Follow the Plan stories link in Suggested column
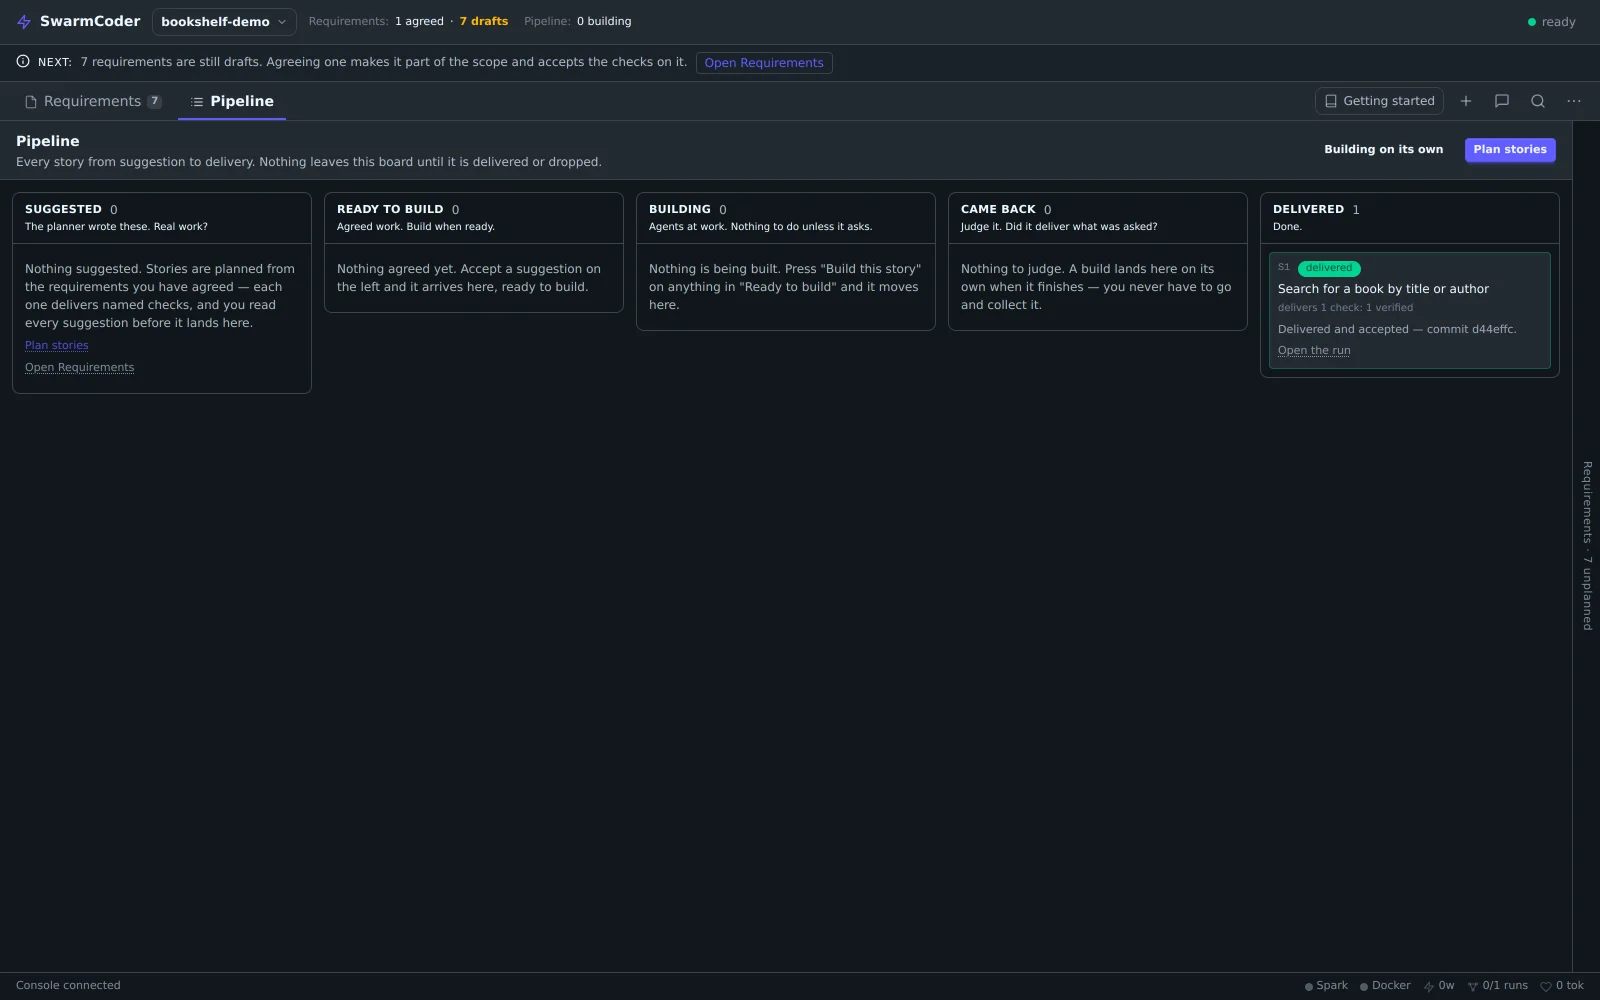This screenshot has width=1600, height=1000. click(57, 346)
